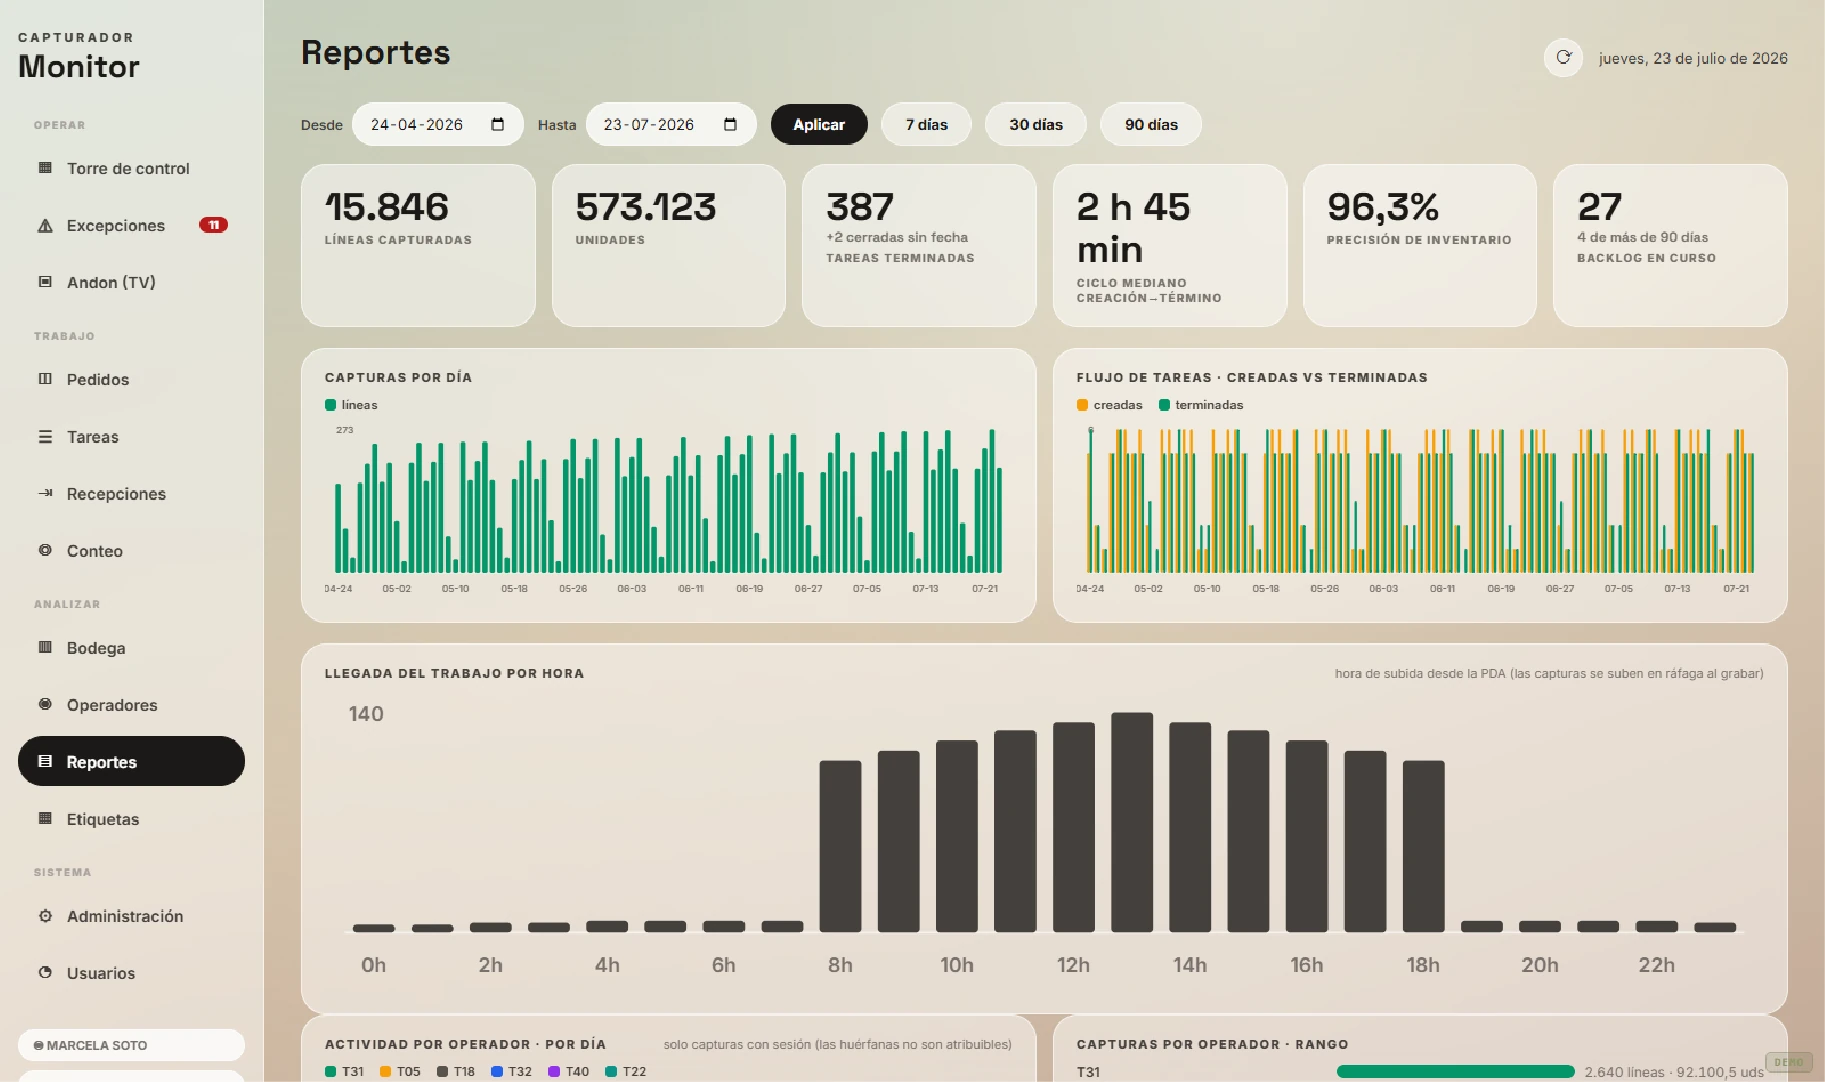Toggle the líneas legend swatch

tap(330, 405)
